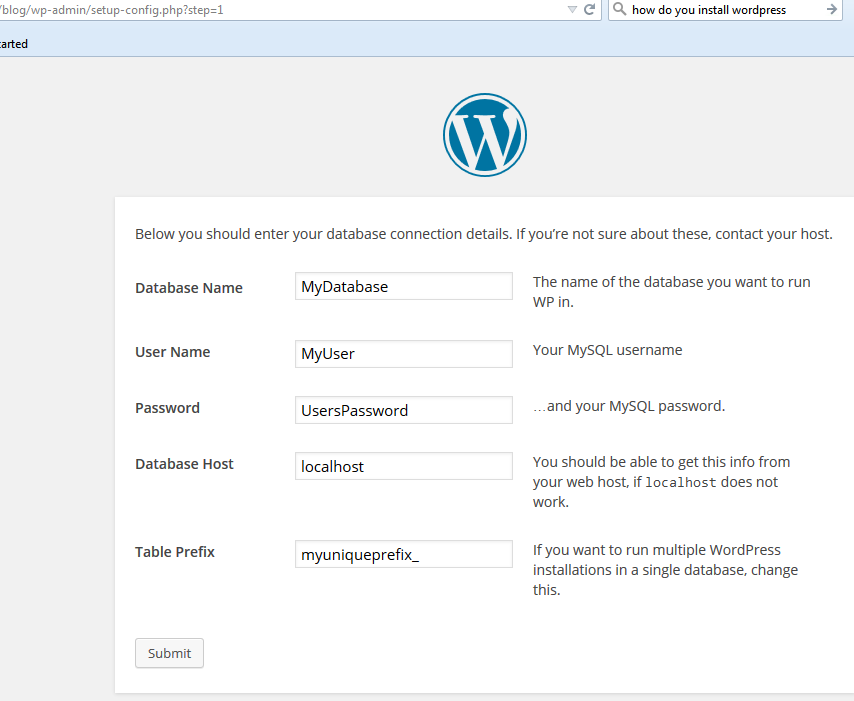Click the 'The name of the database' hint
This screenshot has height=701, width=854.
[672, 292]
